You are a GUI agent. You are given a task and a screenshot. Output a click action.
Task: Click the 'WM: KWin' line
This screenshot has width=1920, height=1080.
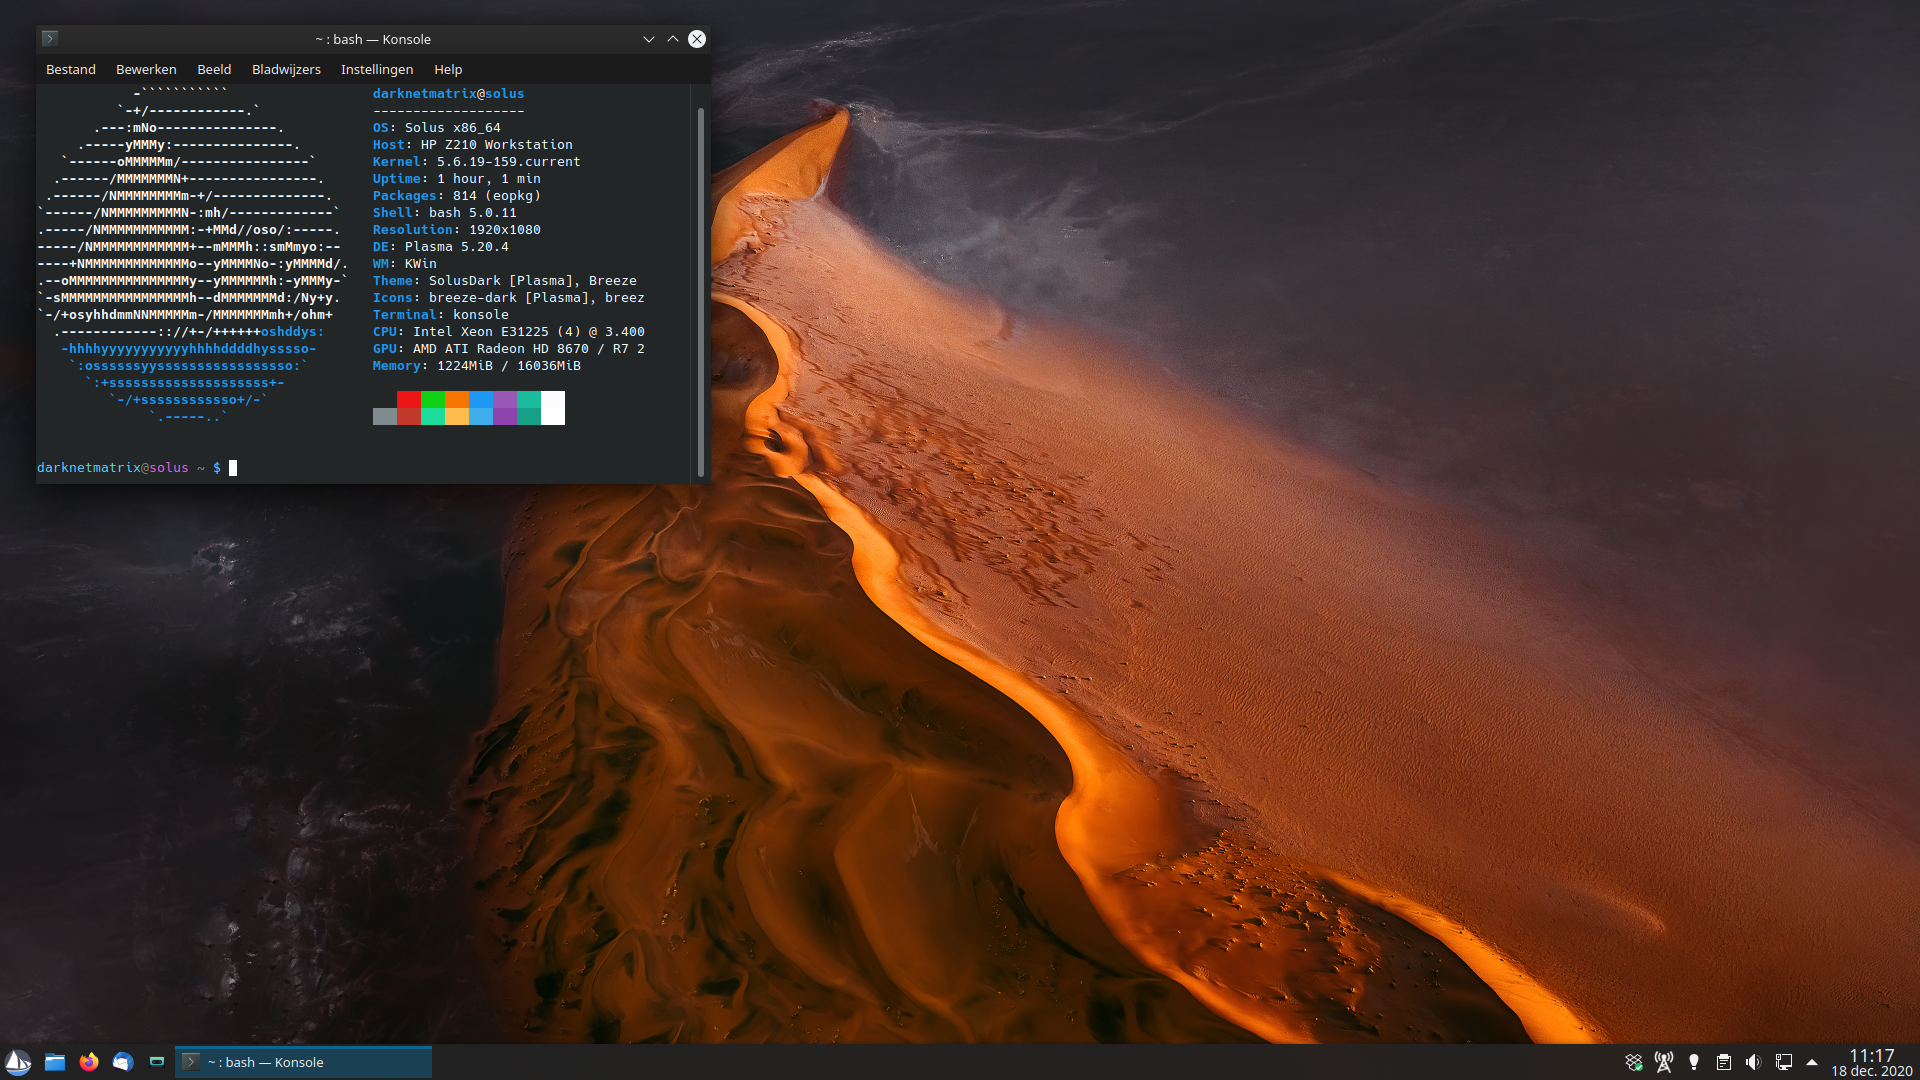[x=405, y=263]
